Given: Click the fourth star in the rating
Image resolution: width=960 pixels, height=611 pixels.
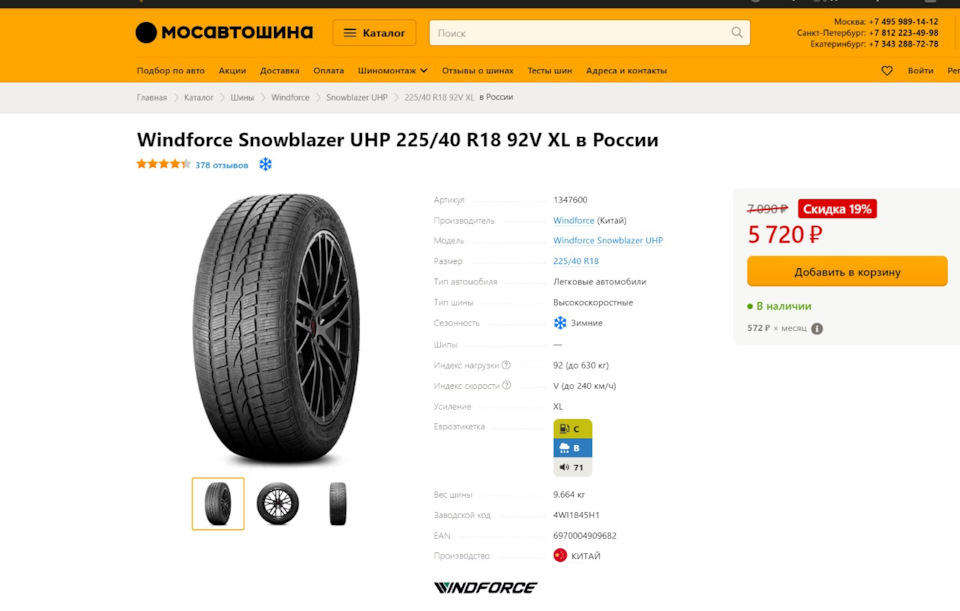Looking at the screenshot, I should (174, 163).
